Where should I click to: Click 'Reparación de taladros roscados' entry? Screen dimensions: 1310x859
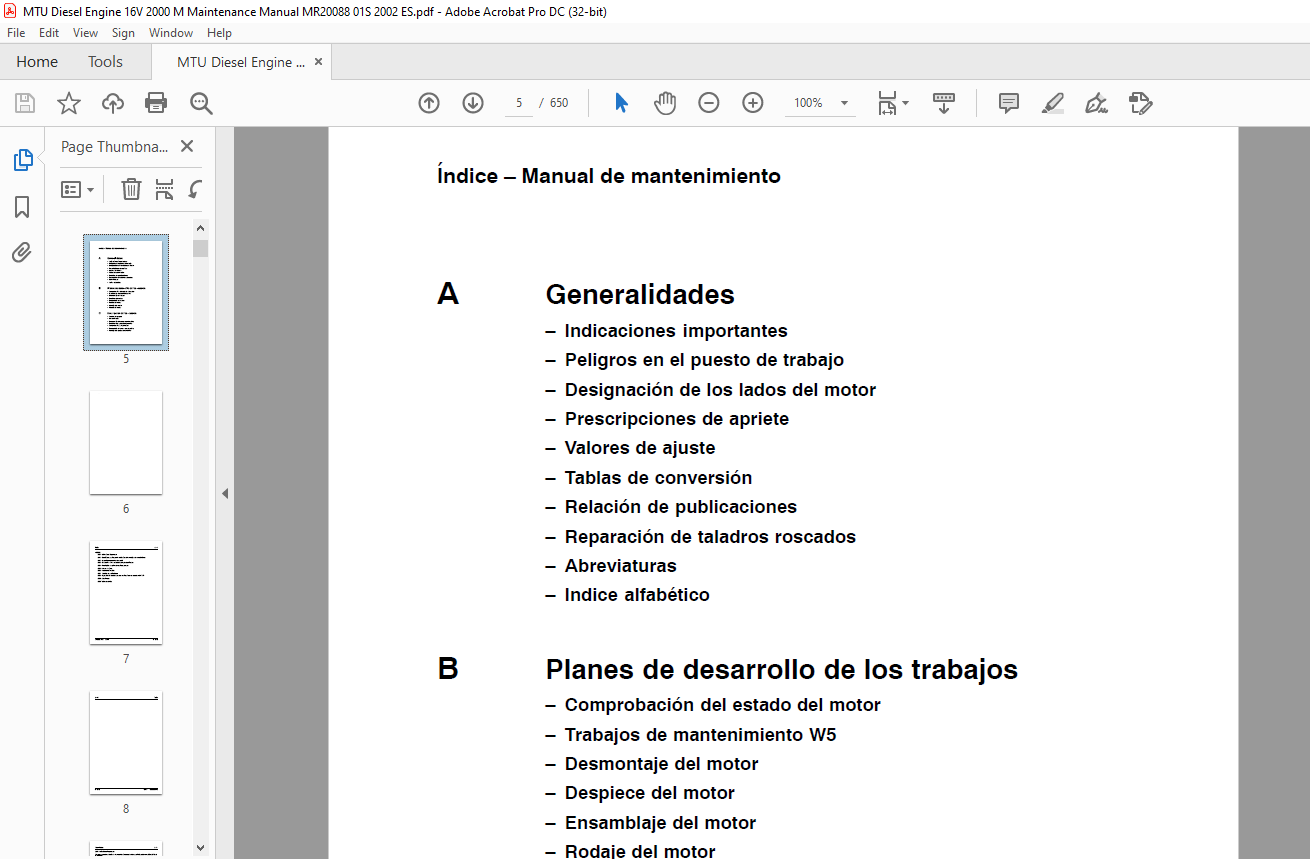click(710, 537)
